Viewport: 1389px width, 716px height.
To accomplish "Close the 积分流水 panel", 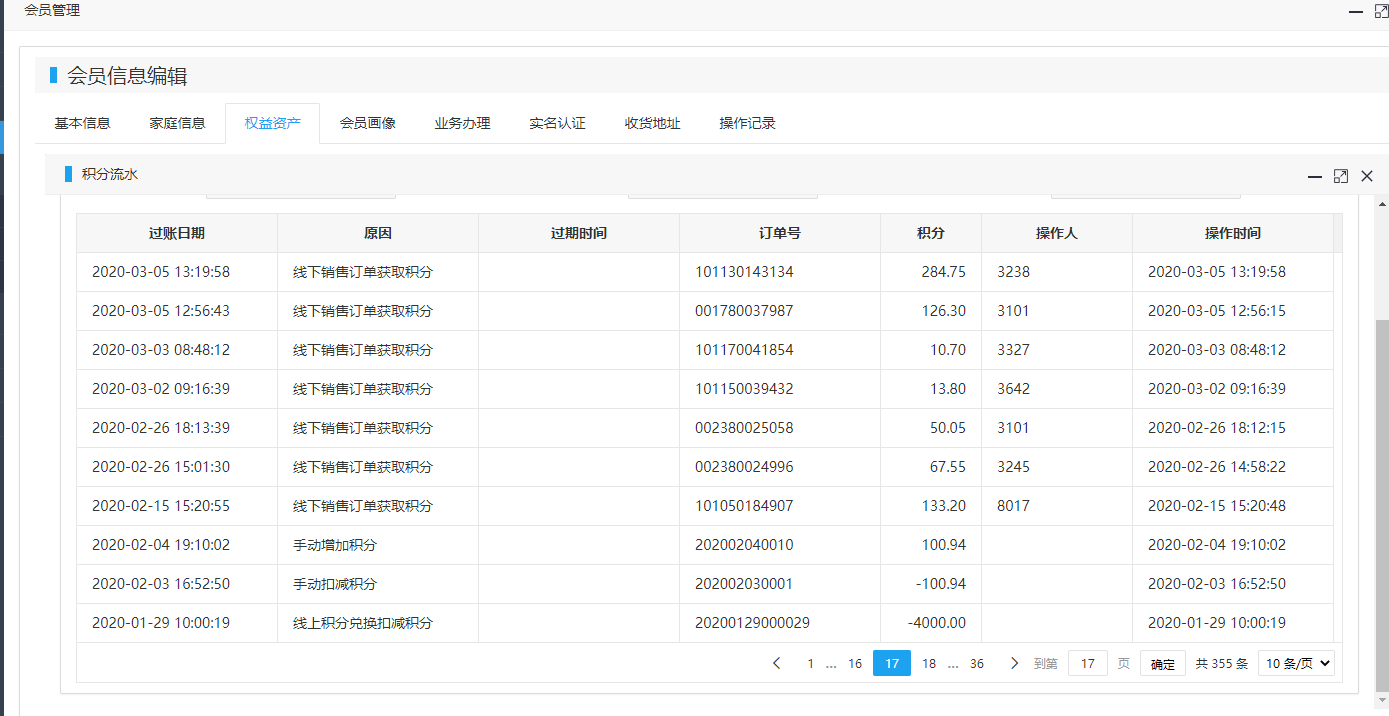I will pyautogui.click(x=1367, y=176).
